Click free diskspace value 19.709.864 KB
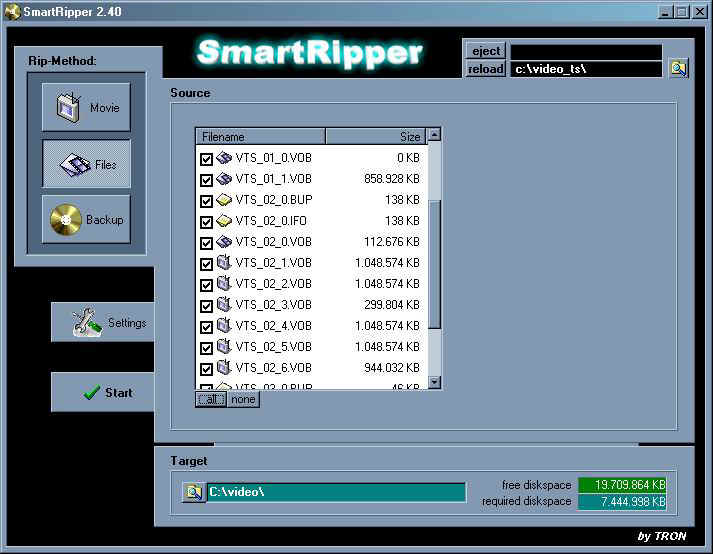The width and height of the screenshot is (713, 554). [622, 485]
